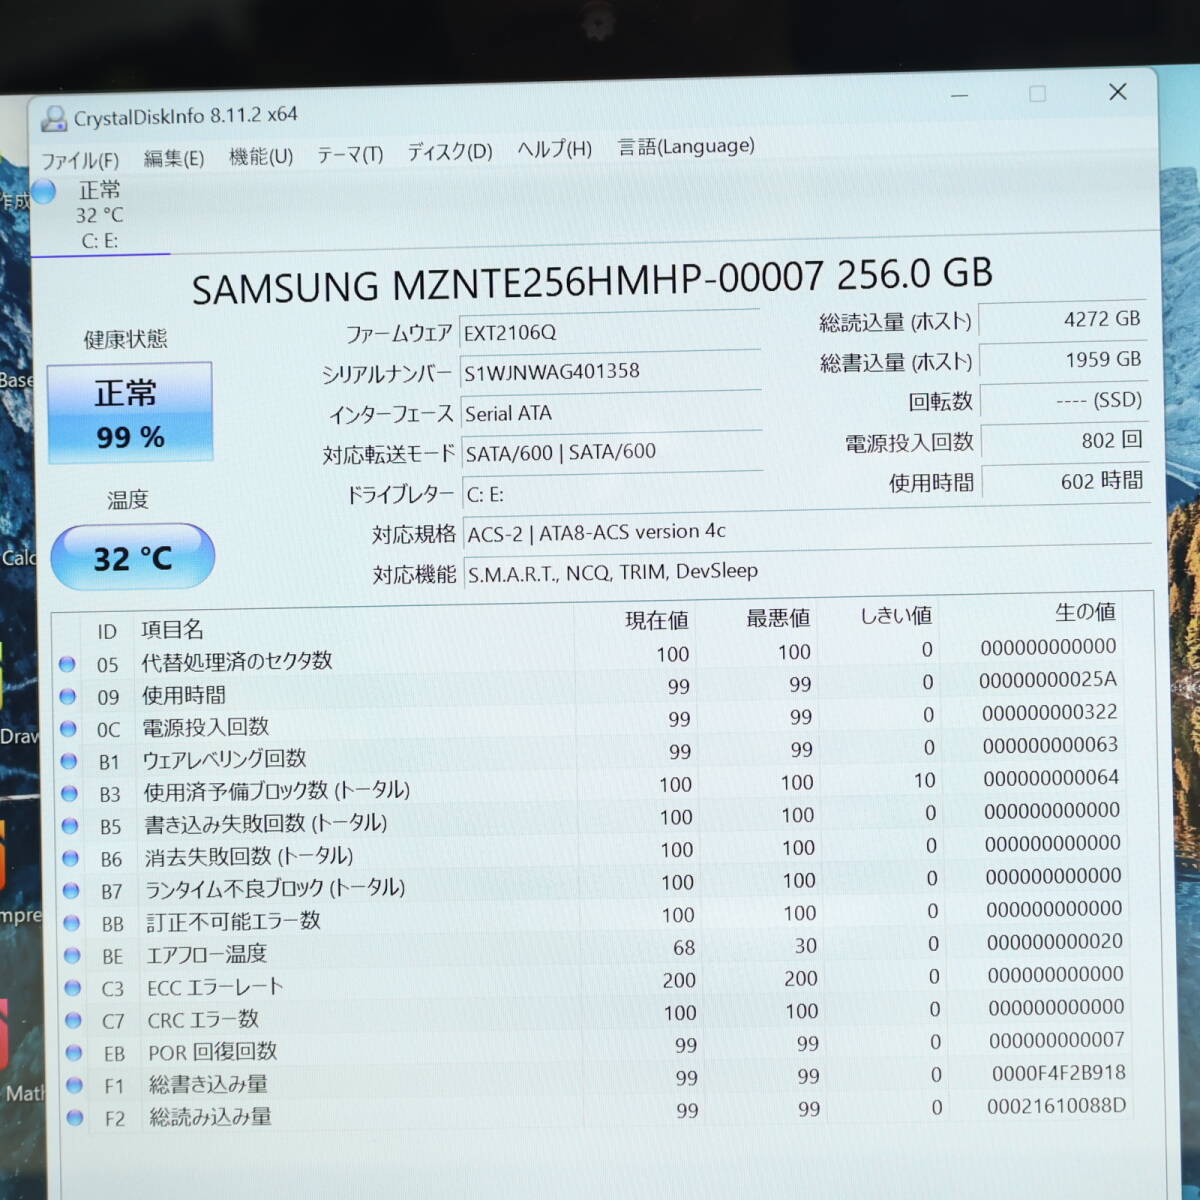Screen dimensions: 1200x1200
Task: Click the firmware field EXT2106Q
Action: (x=610, y=331)
